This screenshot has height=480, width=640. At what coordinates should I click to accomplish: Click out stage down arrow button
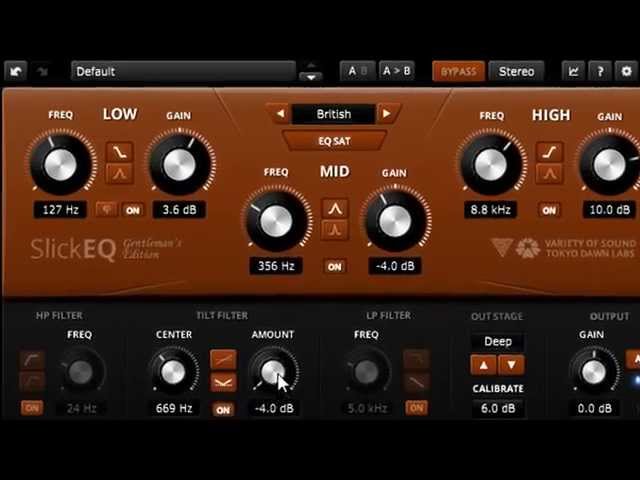[x=511, y=364]
